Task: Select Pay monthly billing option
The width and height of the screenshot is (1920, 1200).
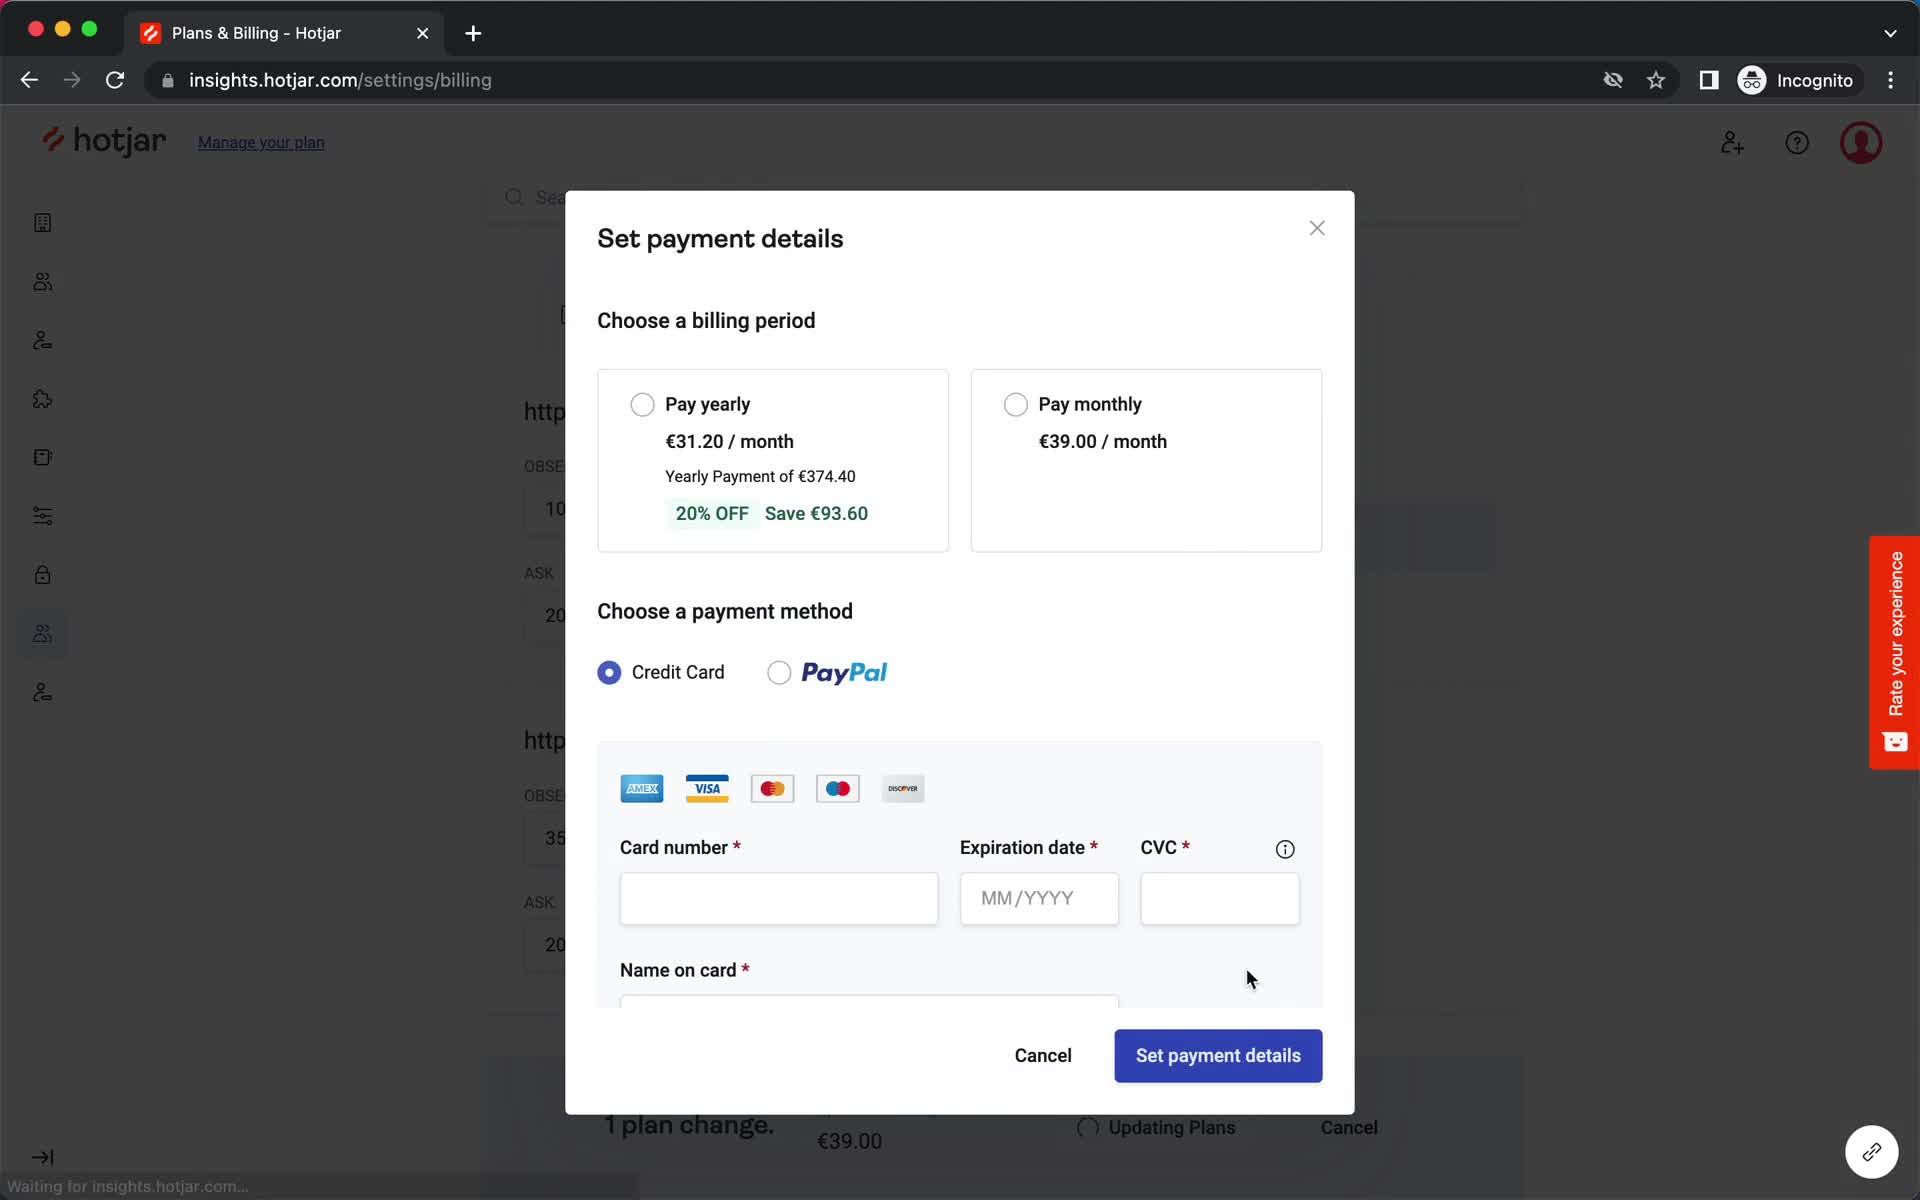Action: pos(1016,404)
